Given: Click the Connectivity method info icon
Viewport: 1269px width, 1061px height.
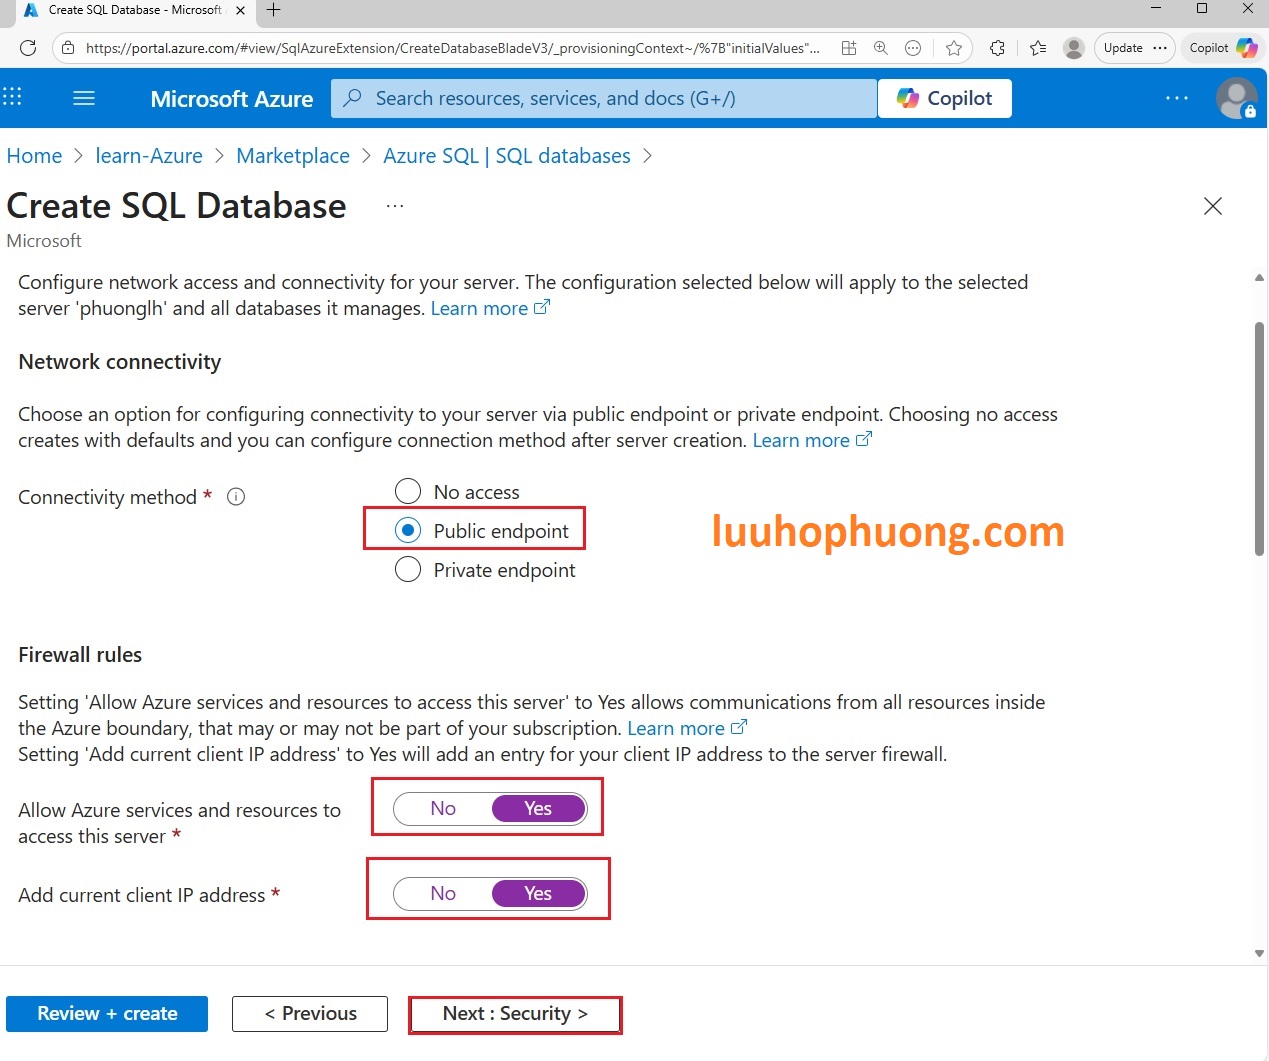Looking at the screenshot, I should (236, 497).
